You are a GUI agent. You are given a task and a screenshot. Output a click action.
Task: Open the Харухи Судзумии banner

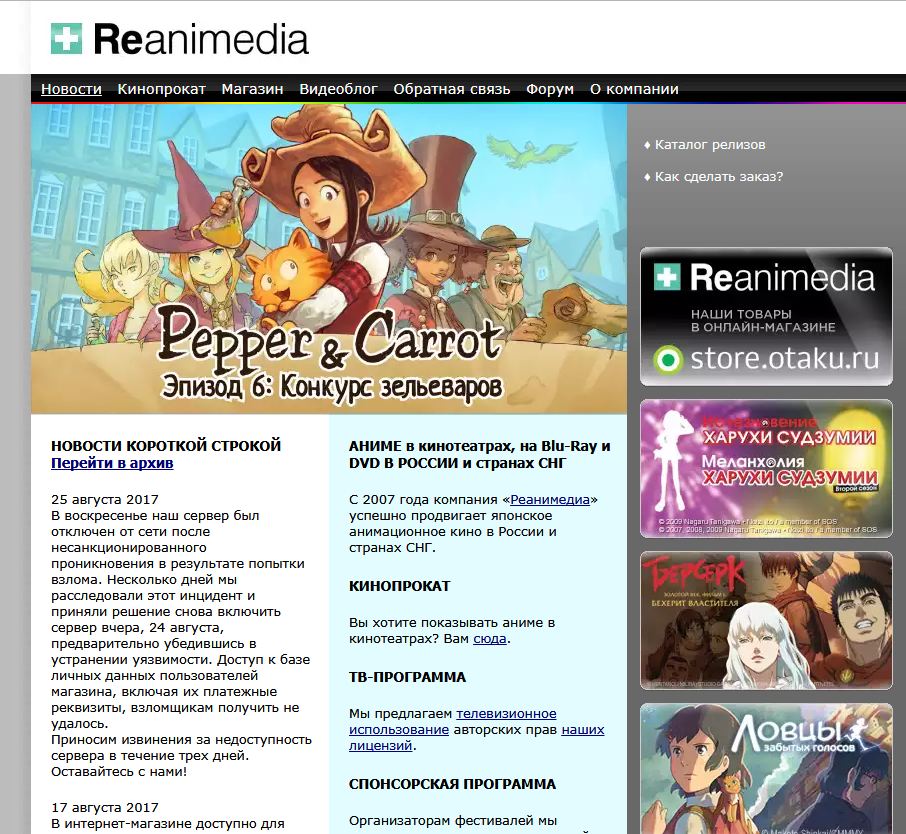(766, 468)
